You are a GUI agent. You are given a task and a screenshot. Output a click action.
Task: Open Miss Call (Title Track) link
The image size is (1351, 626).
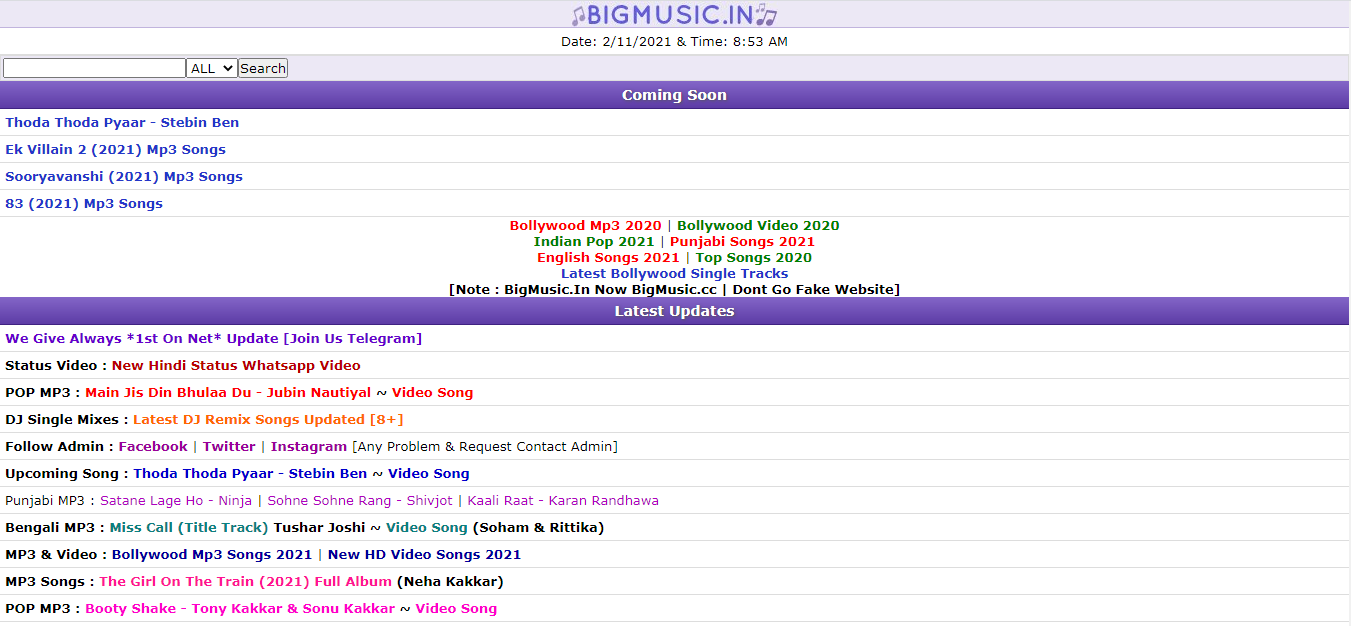189,528
